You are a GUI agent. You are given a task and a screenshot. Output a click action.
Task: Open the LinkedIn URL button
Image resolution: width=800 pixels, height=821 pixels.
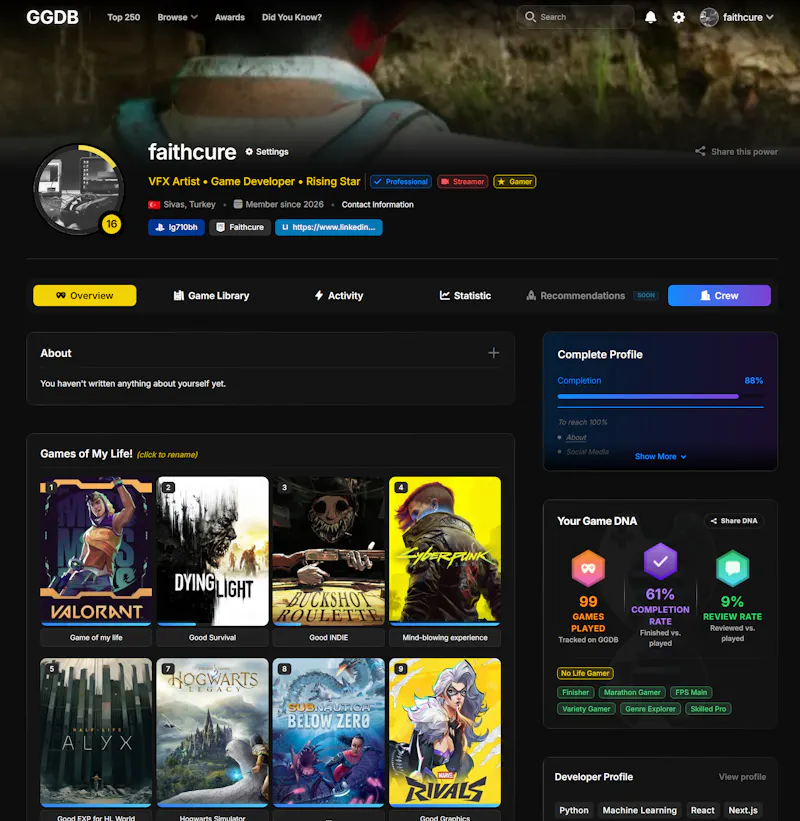(329, 227)
